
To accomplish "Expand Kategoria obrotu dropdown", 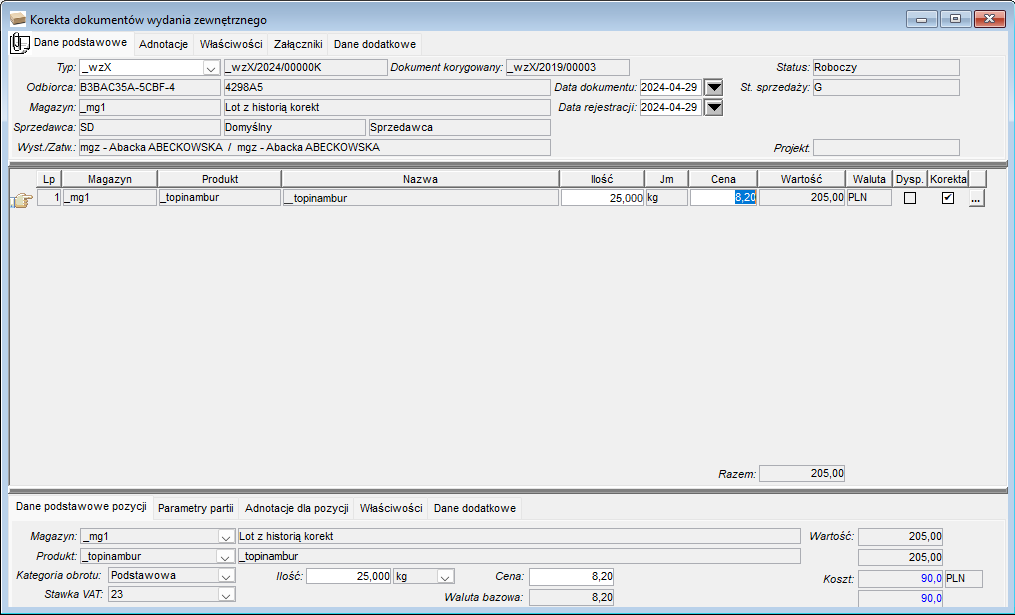I will pos(226,576).
